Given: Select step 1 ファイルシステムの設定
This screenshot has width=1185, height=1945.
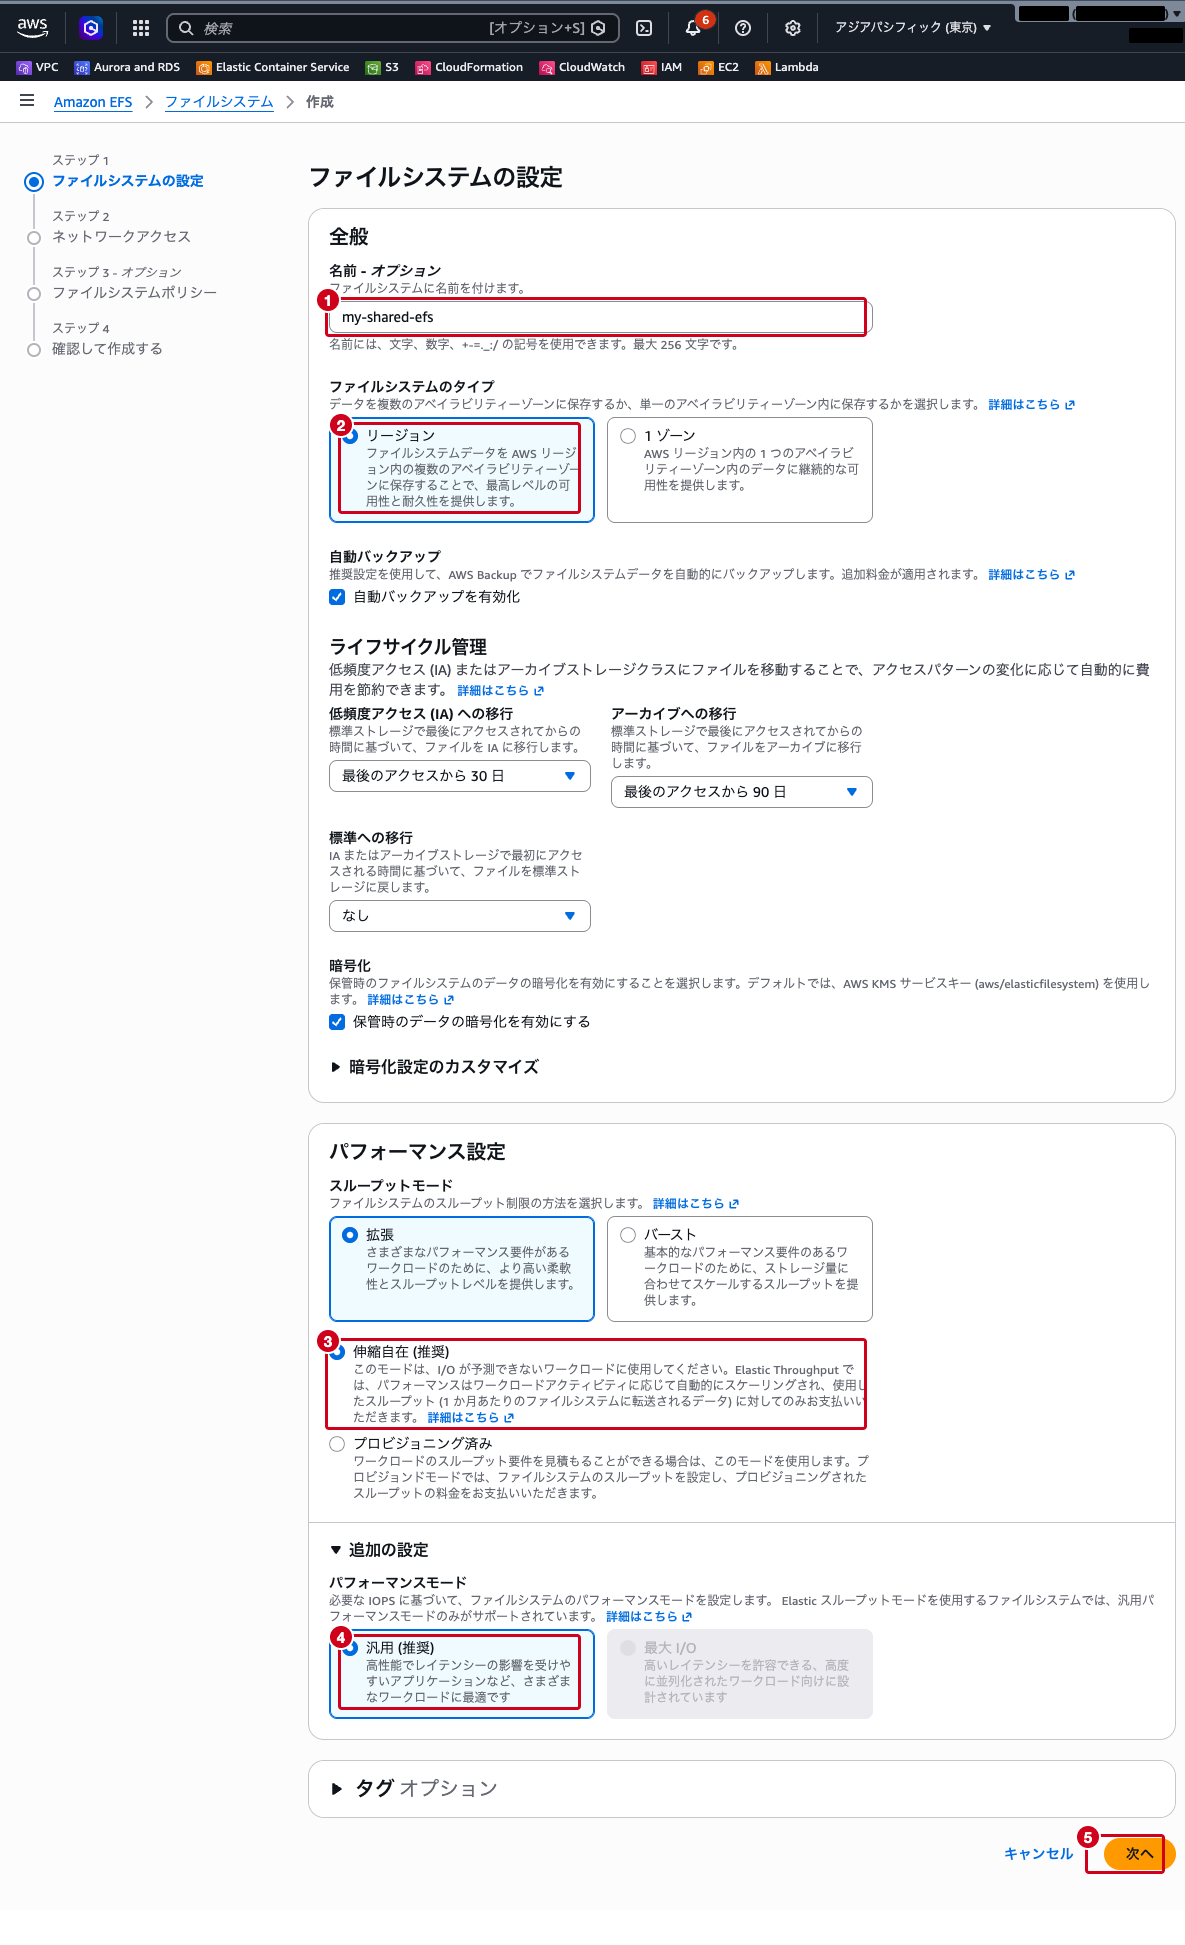Looking at the screenshot, I should point(128,181).
